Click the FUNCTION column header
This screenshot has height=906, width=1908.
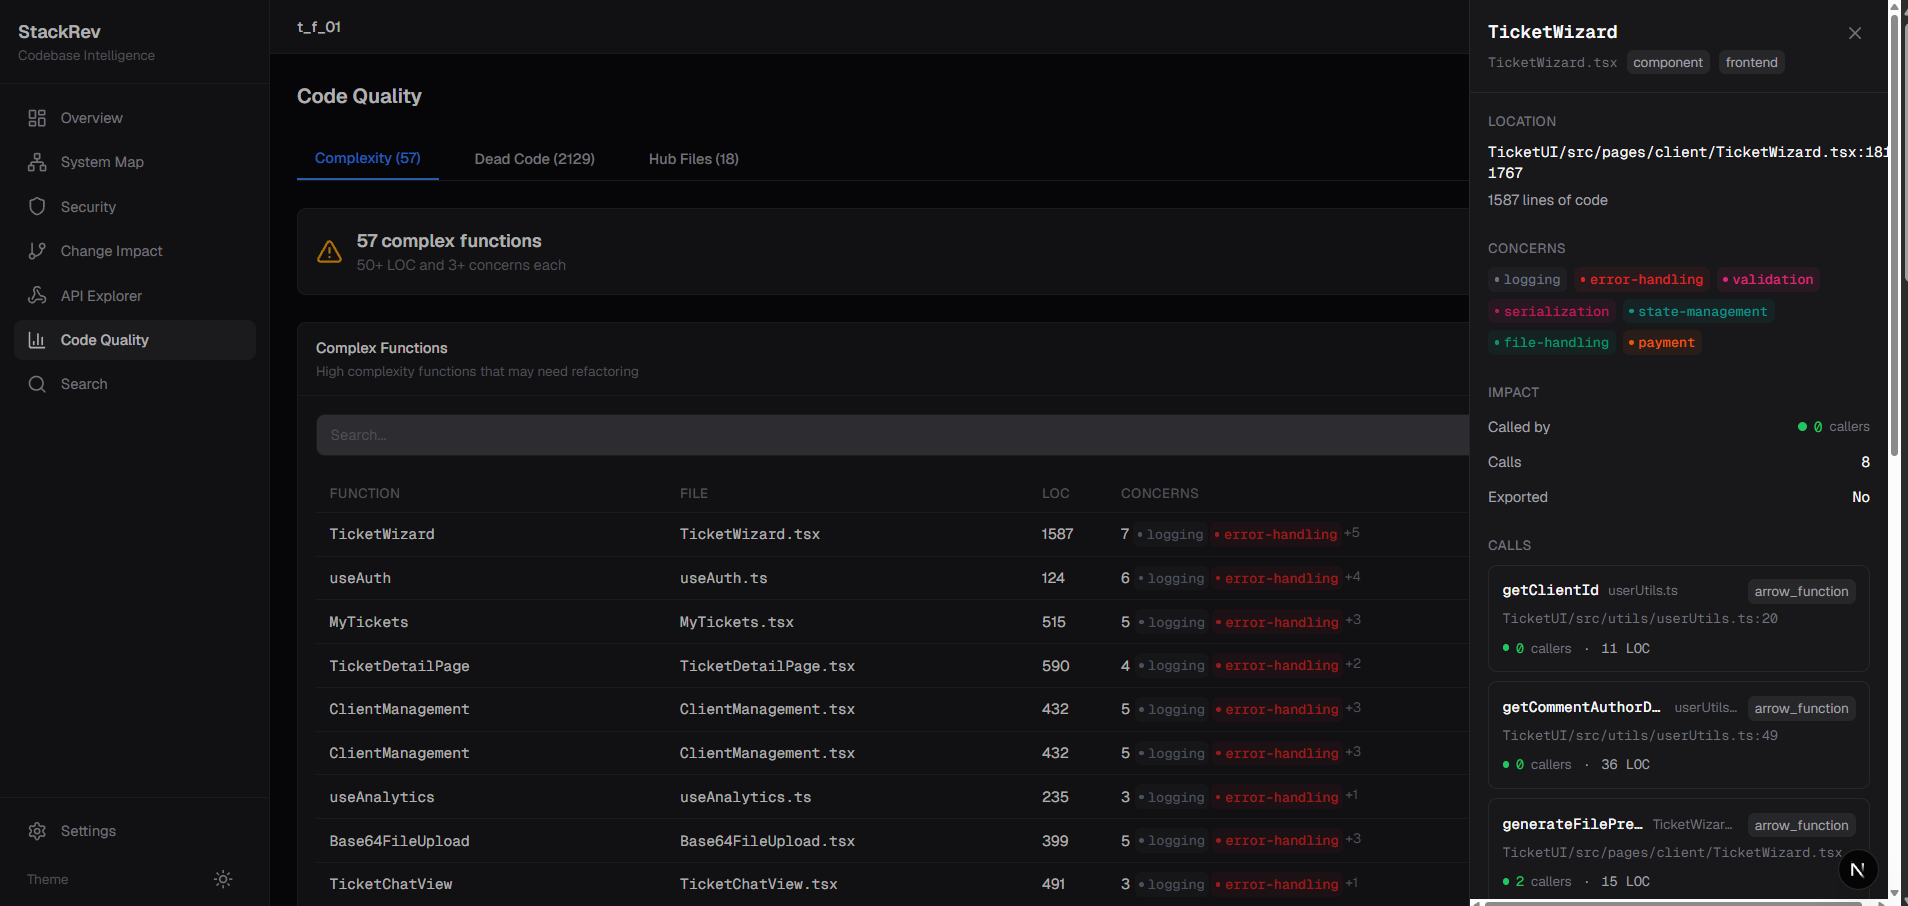coord(365,493)
